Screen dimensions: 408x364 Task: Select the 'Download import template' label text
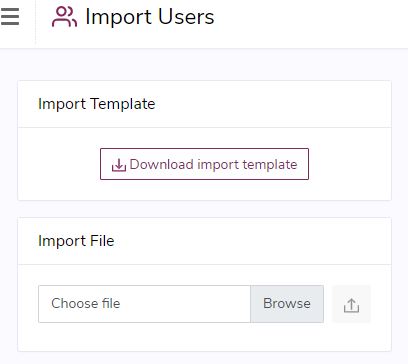point(213,165)
